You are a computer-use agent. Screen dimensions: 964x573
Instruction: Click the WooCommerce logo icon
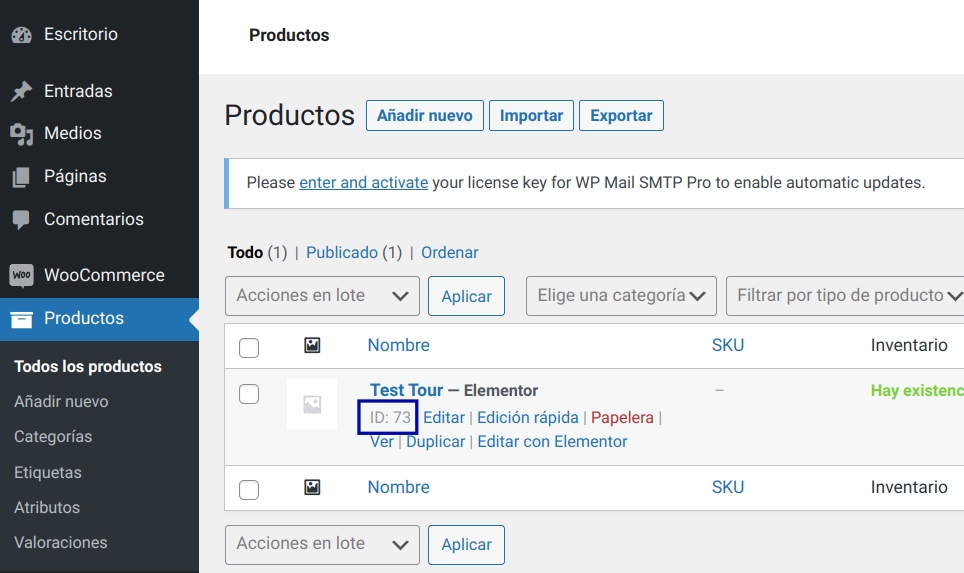point(21,275)
